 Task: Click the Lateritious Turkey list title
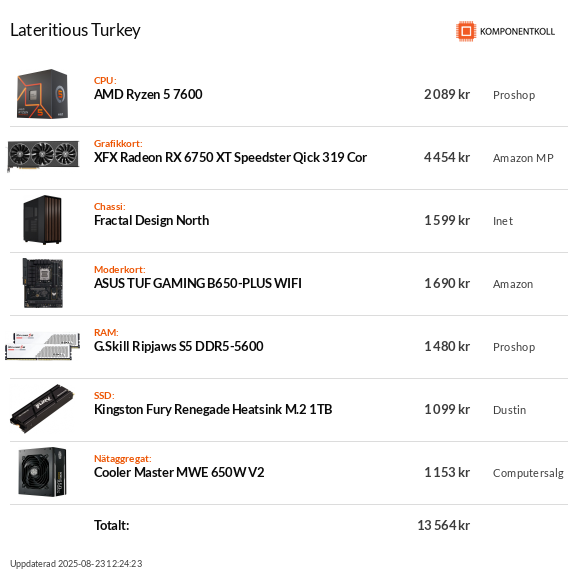point(75,30)
